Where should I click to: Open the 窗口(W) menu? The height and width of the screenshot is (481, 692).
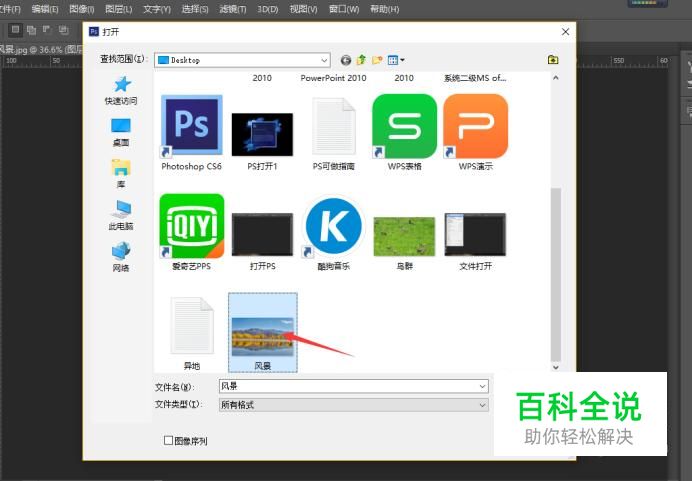344,9
